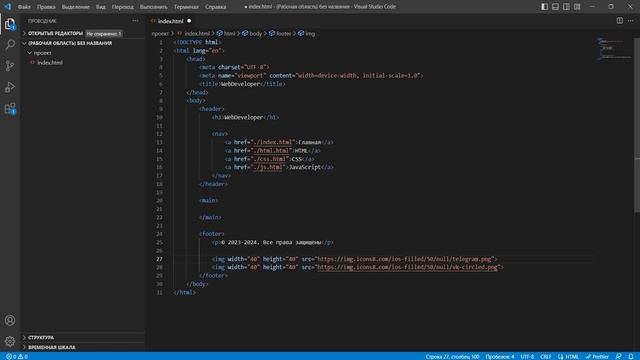Split the editor to the right
This screenshot has width=640, height=360.
[620, 20]
